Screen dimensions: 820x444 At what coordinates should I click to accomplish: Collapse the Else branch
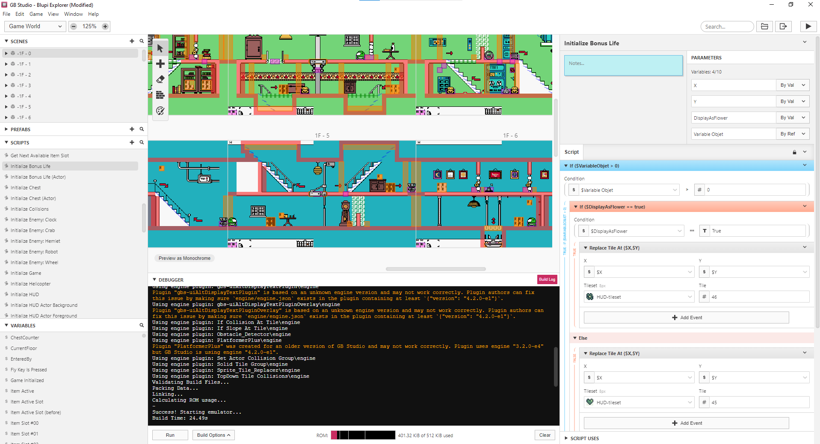click(574, 338)
